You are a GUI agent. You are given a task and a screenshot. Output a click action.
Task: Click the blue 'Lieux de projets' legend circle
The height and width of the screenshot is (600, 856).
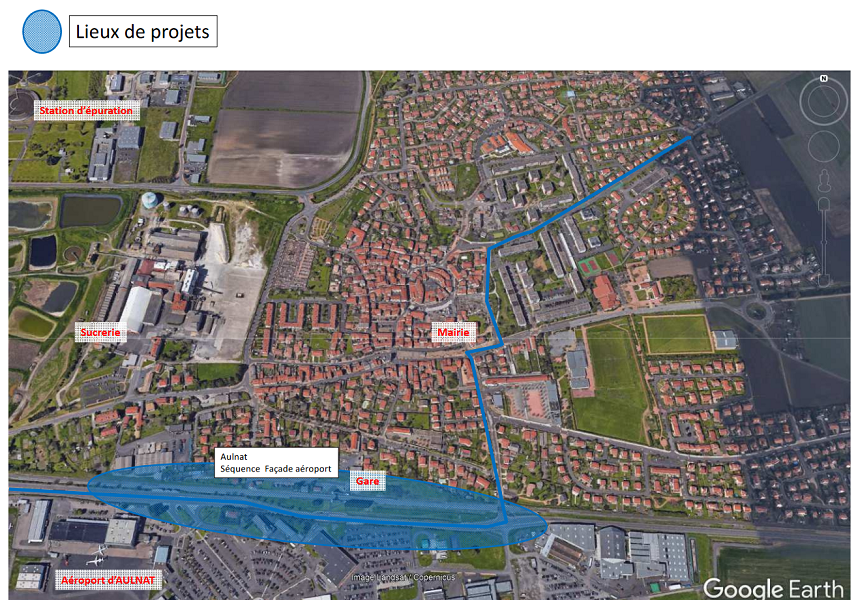pyautogui.click(x=42, y=32)
